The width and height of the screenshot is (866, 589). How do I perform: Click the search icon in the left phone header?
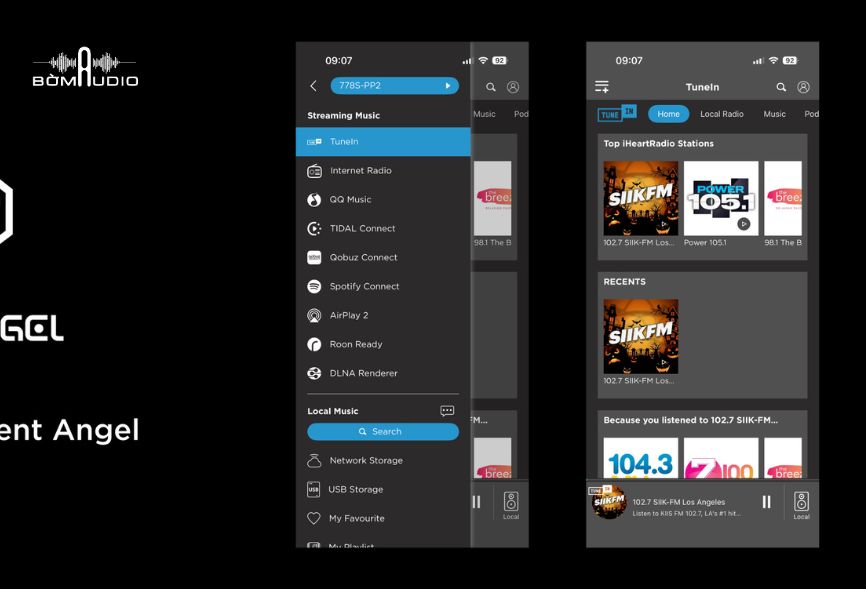(490, 87)
